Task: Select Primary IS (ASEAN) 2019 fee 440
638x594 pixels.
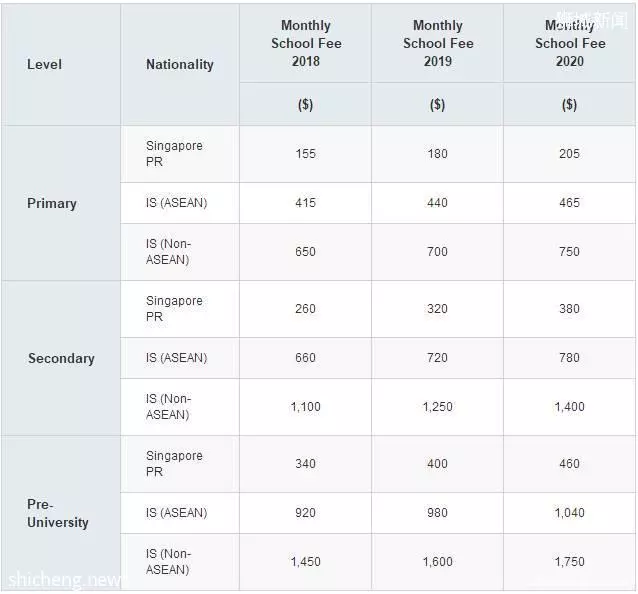Action: tap(437, 203)
